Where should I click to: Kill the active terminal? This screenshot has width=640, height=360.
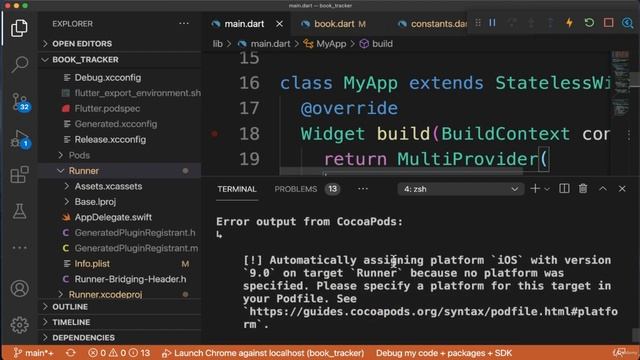coord(583,189)
